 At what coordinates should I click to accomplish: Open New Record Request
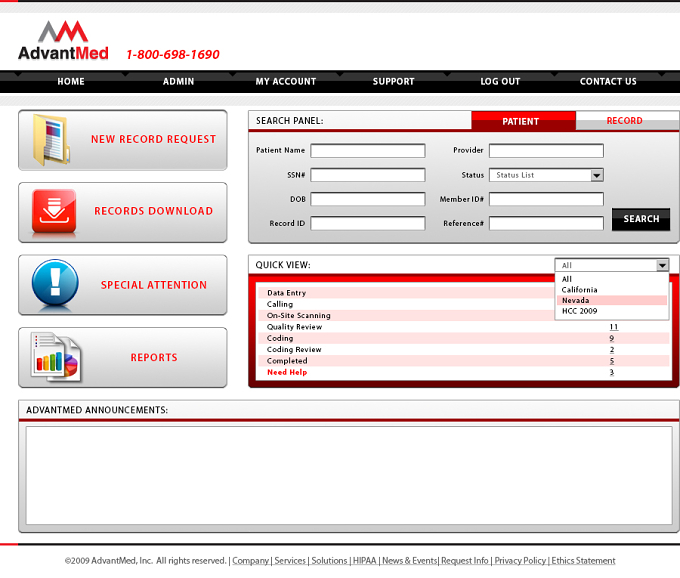123,140
